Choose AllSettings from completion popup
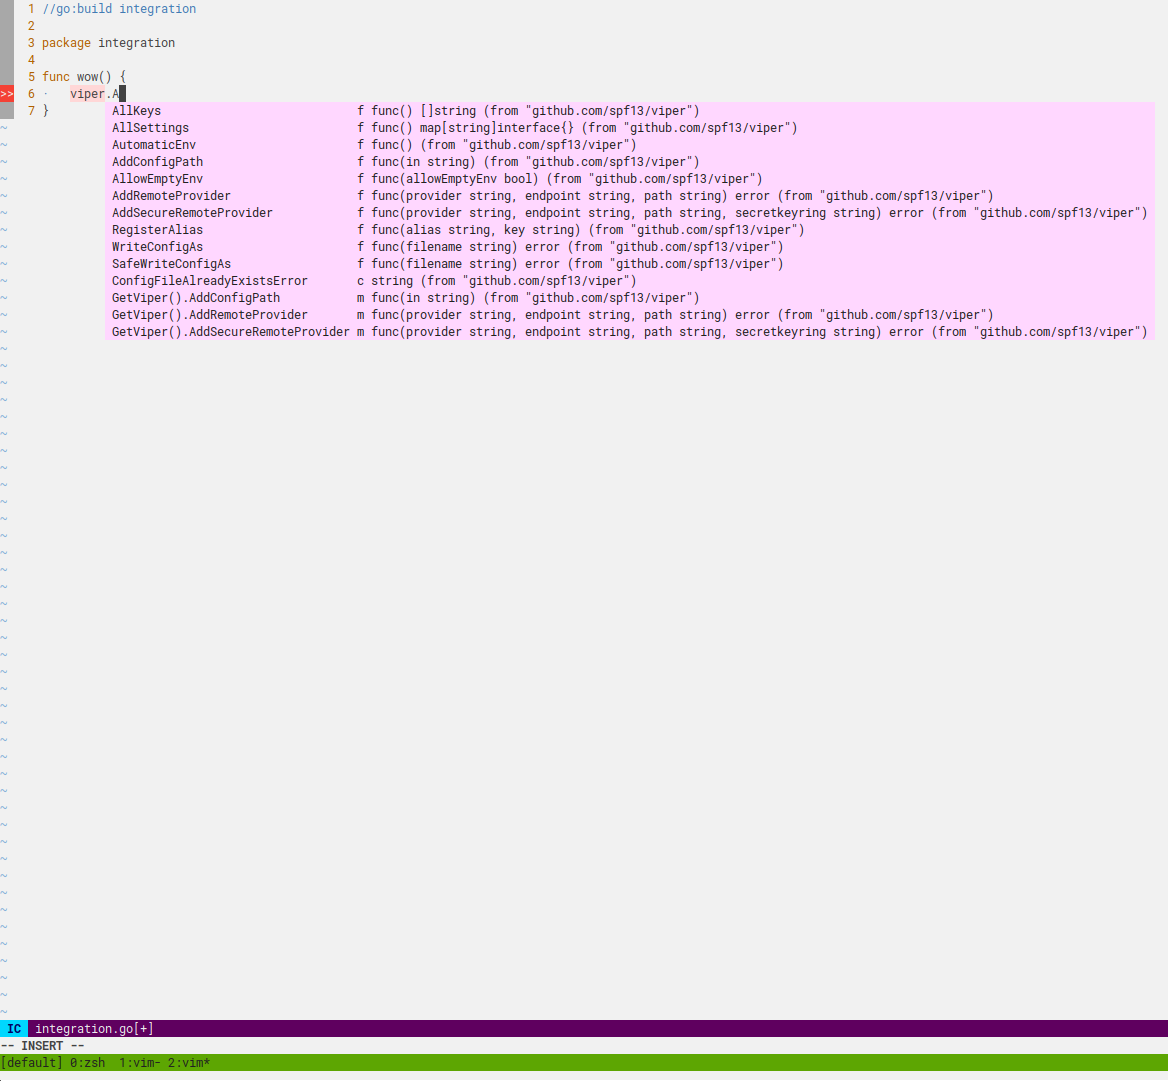 [629, 128]
